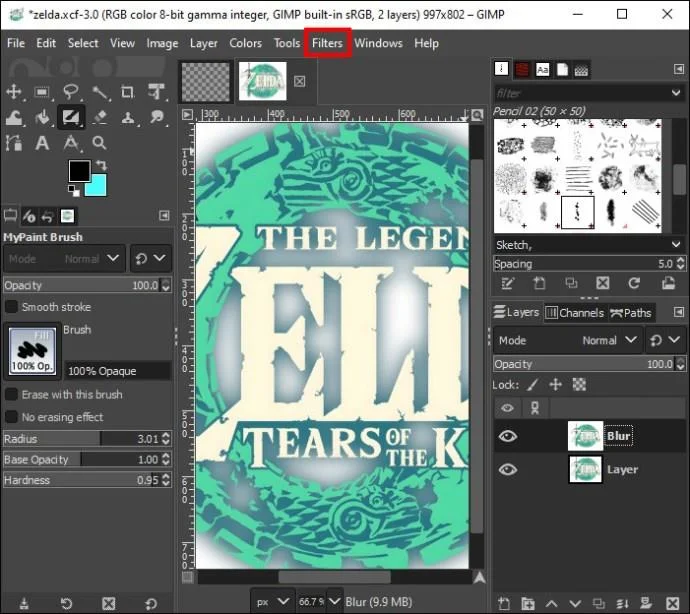
Task: Select the Rectangle Select tool
Action: 42,92
